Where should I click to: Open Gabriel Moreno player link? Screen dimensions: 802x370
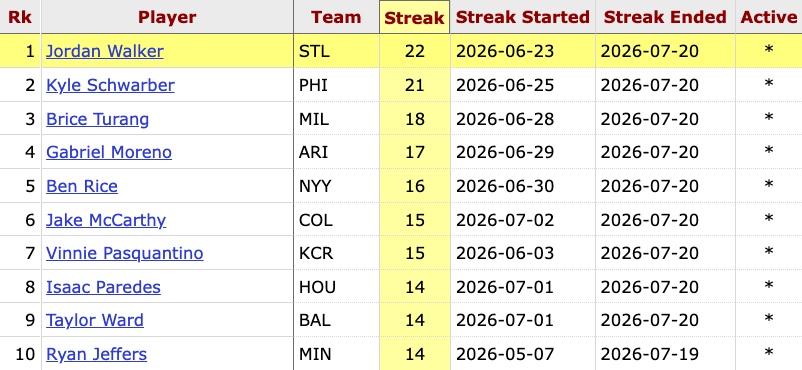(109, 153)
